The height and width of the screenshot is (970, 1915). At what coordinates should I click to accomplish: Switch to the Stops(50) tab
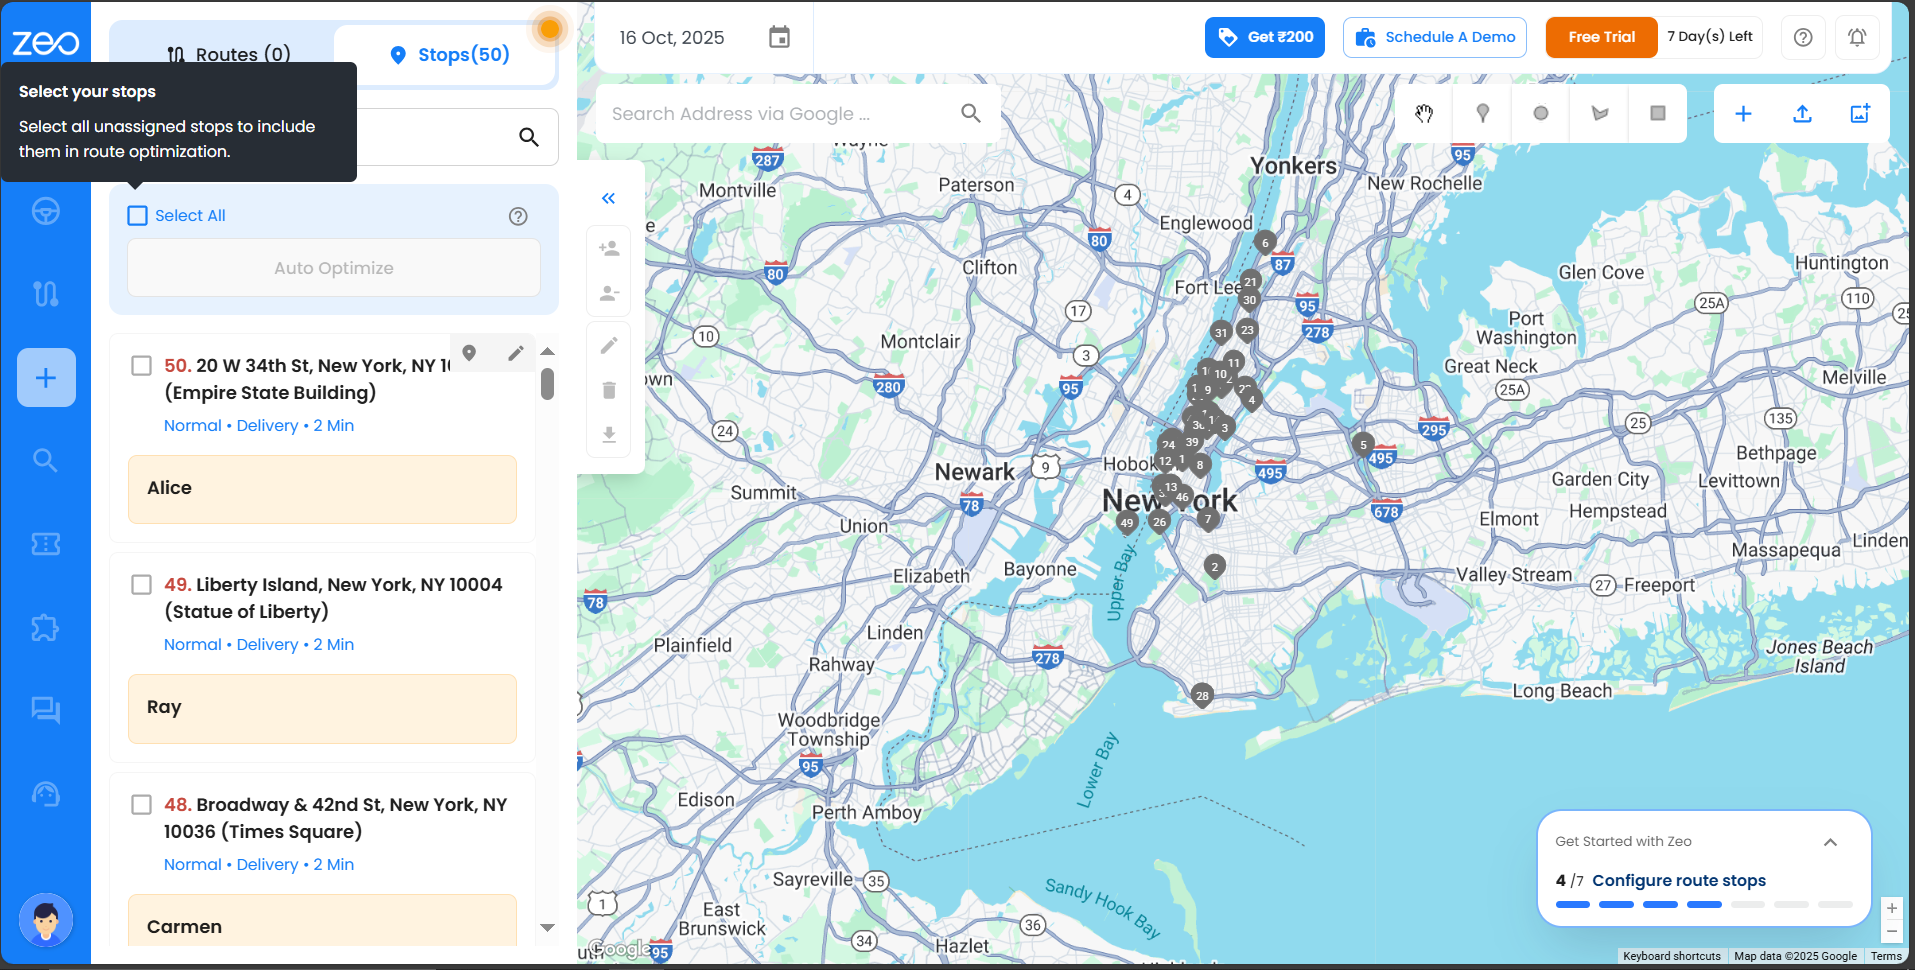(449, 54)
